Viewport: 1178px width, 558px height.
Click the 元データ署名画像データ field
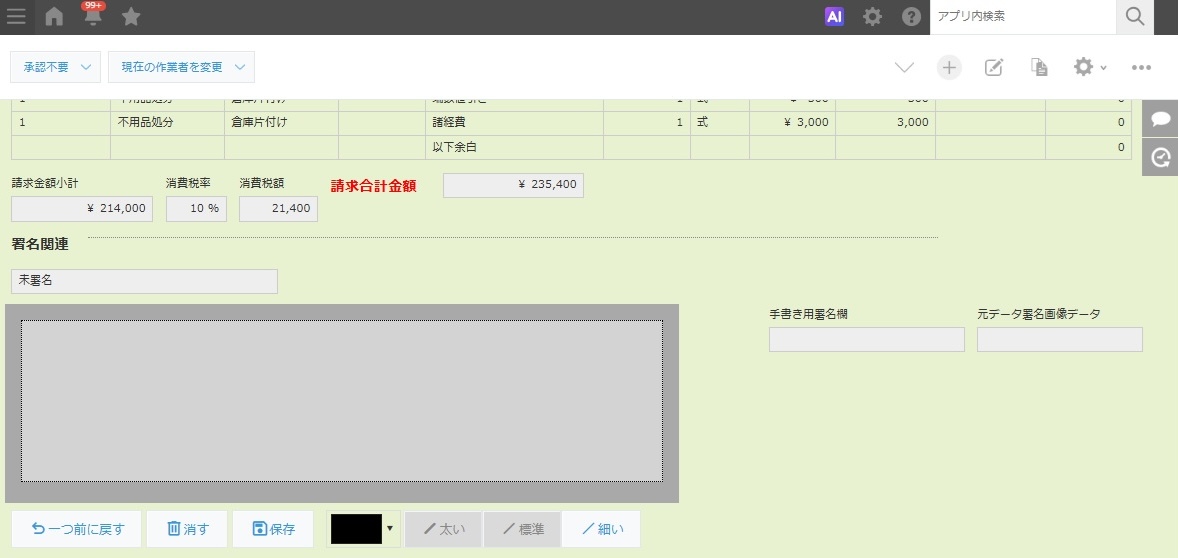pos(1059,339)
